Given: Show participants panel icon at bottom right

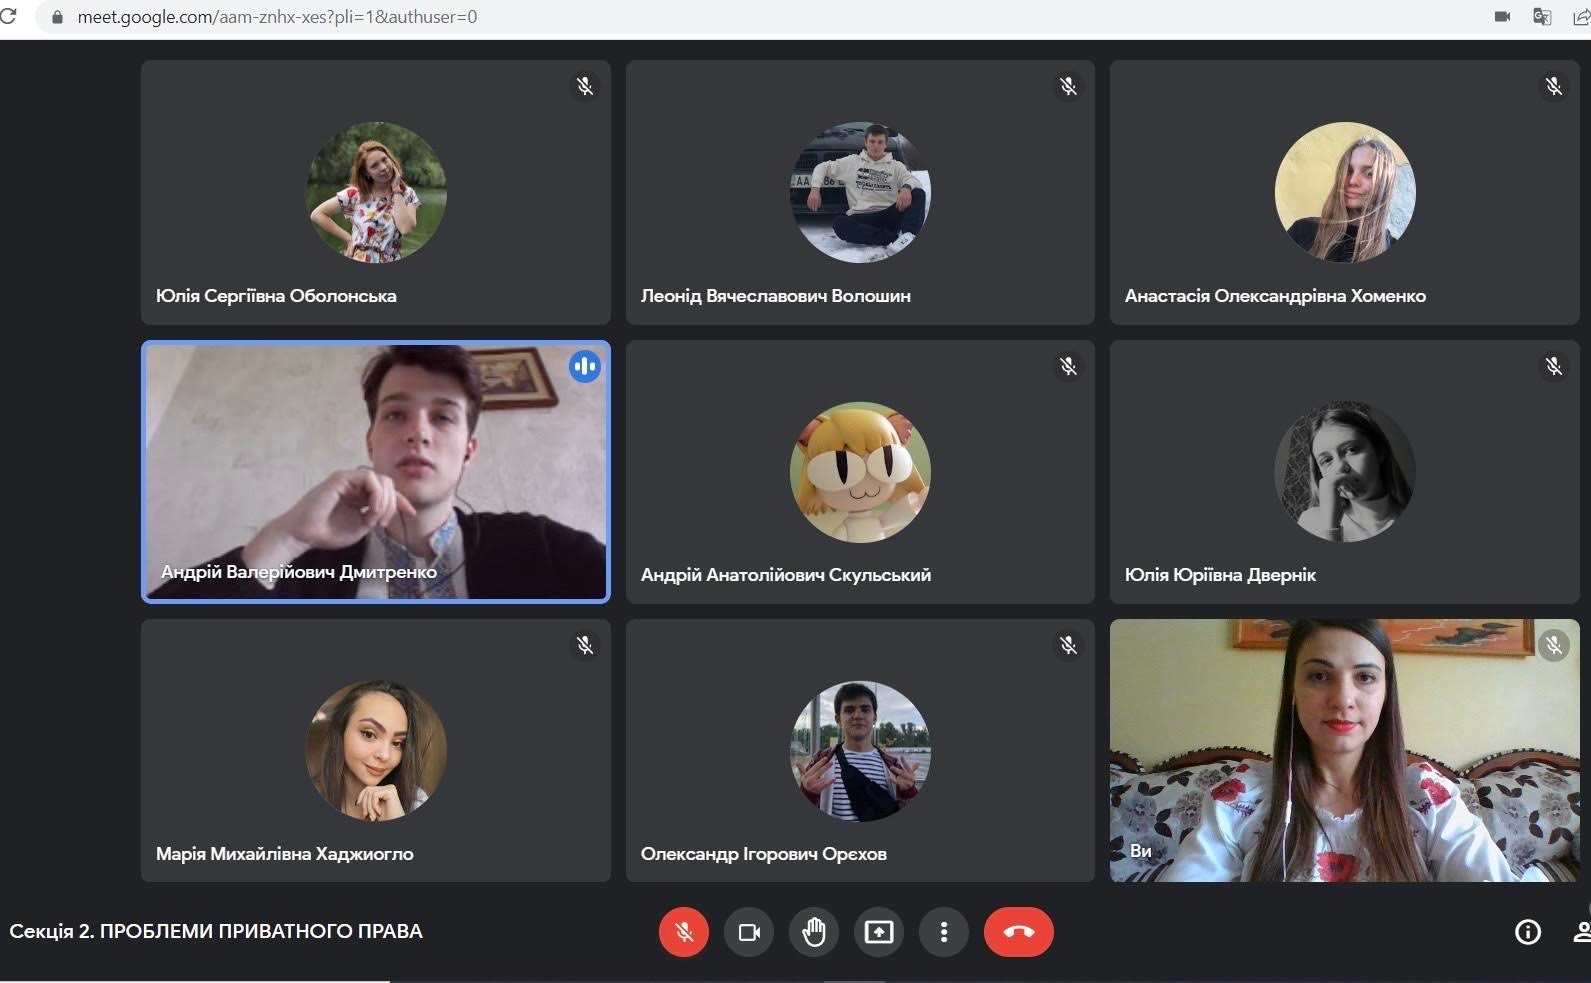Looking at the screenshot, I should pos(1581,932).
